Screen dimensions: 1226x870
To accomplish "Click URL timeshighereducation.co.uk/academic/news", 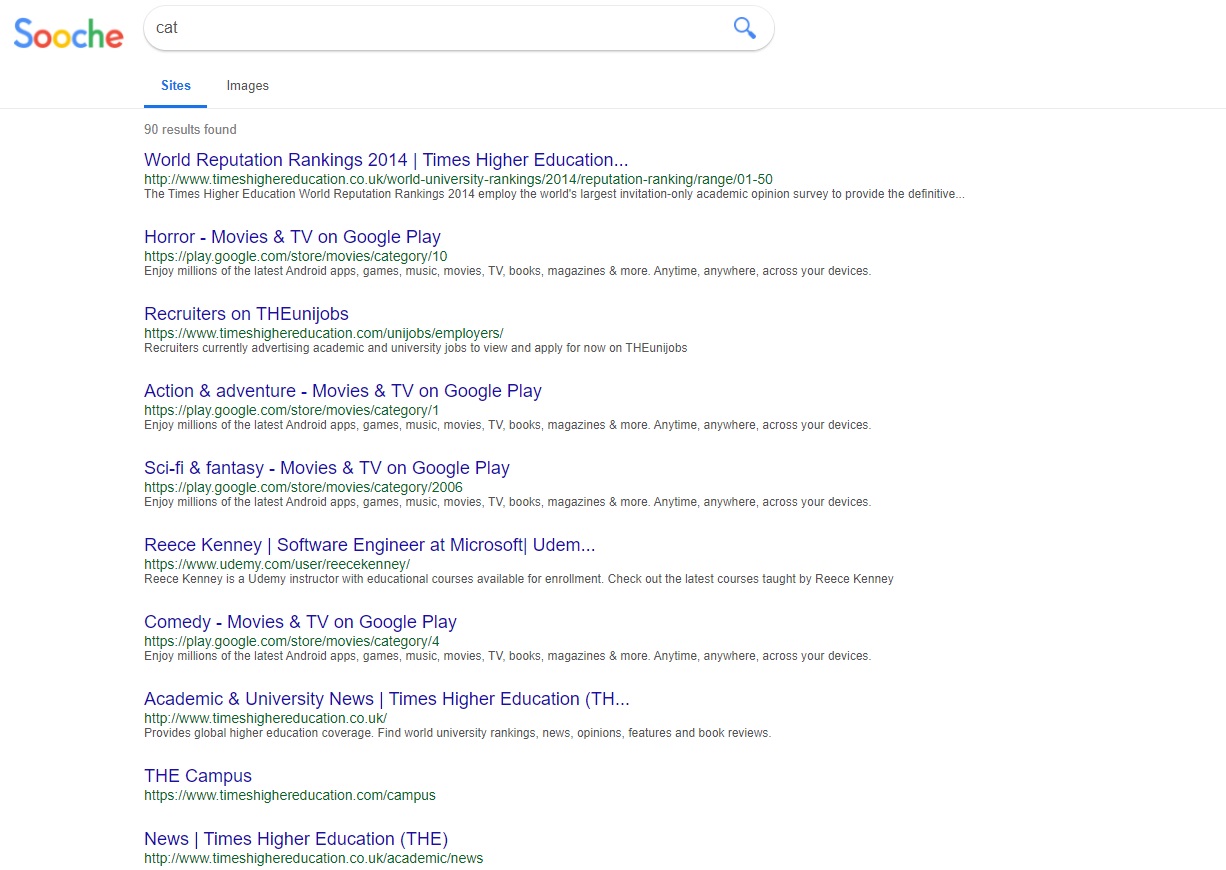I will tap(314, 859).
